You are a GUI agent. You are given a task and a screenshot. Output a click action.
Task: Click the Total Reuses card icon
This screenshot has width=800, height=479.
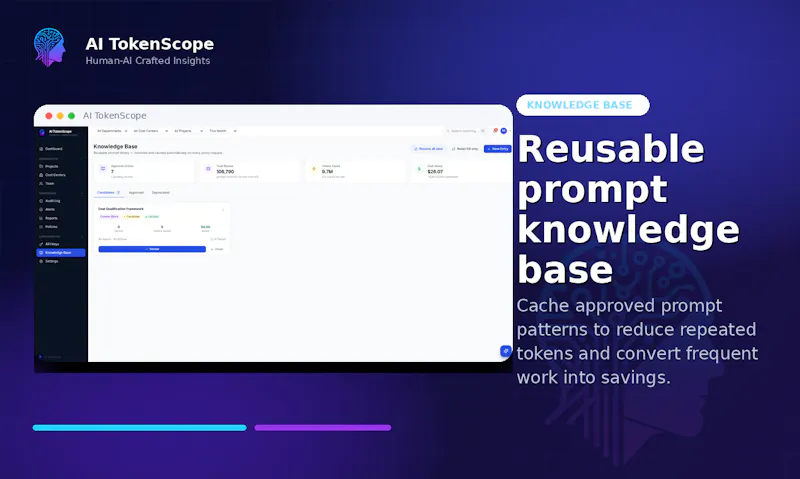tap(208, 169)
